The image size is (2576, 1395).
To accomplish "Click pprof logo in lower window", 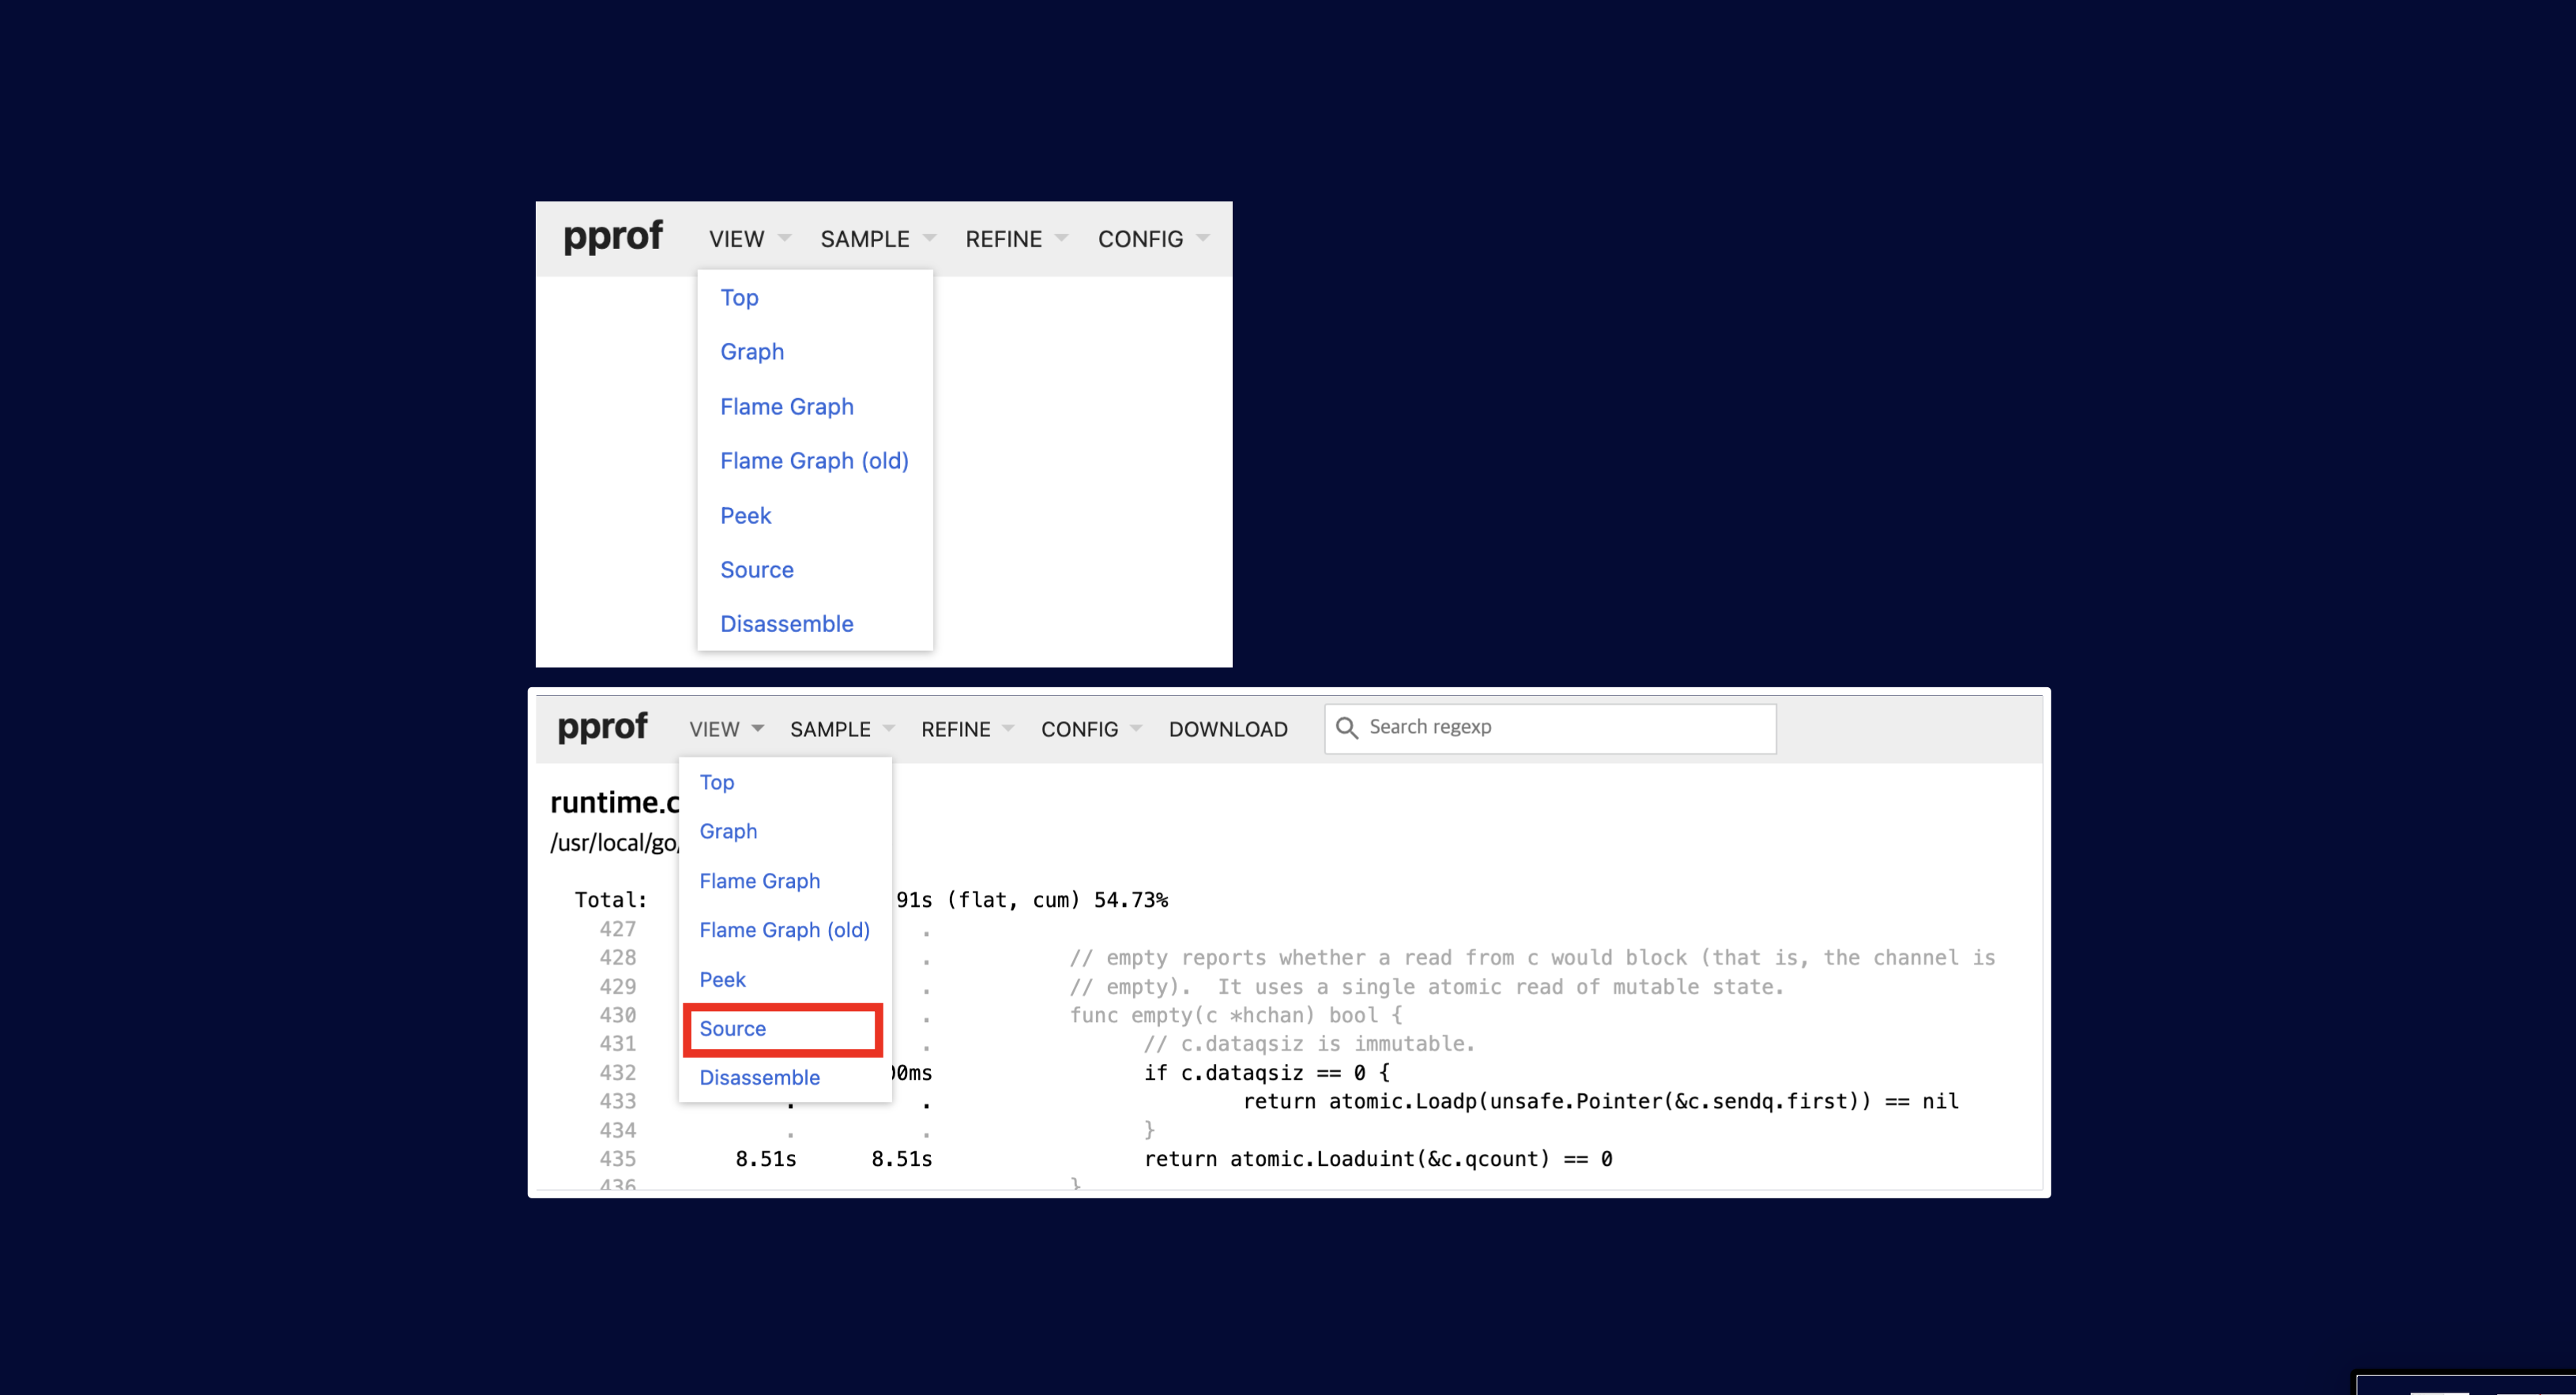I will click(602, 727).
